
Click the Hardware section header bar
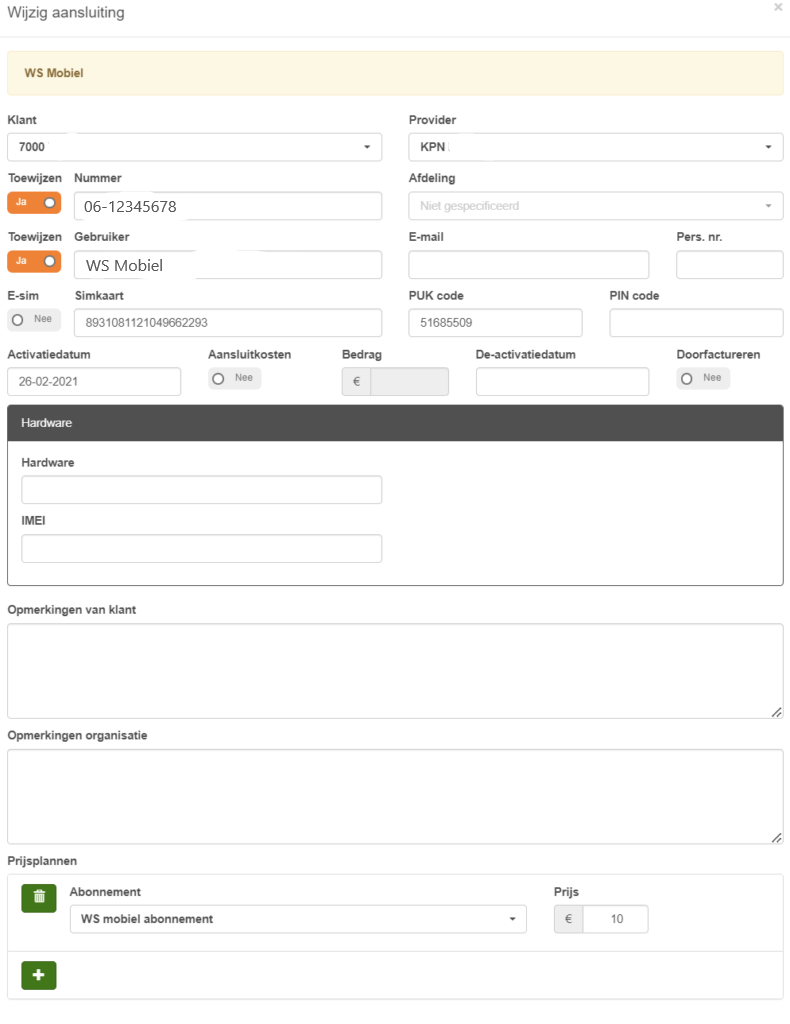(395, 423)
